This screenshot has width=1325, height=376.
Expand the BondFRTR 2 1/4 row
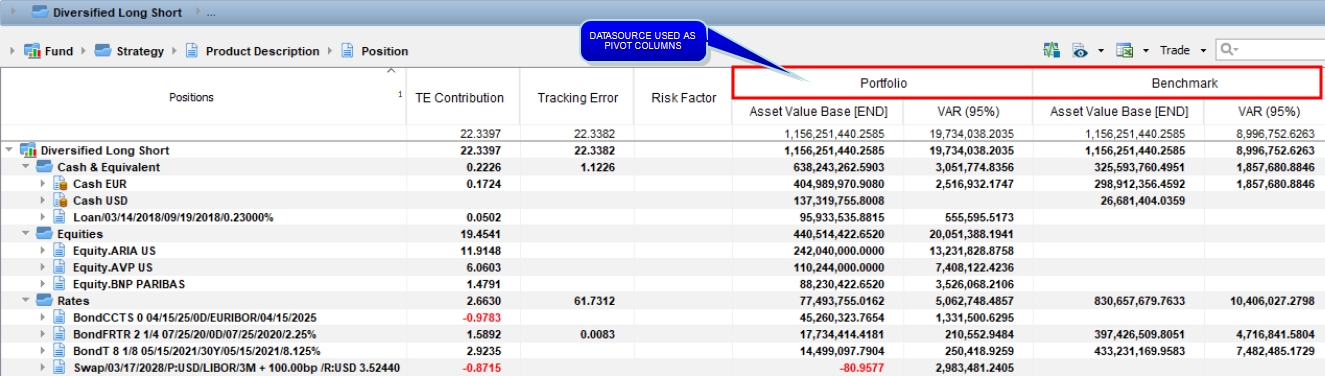pyautogui.click(x=43, y=333)
